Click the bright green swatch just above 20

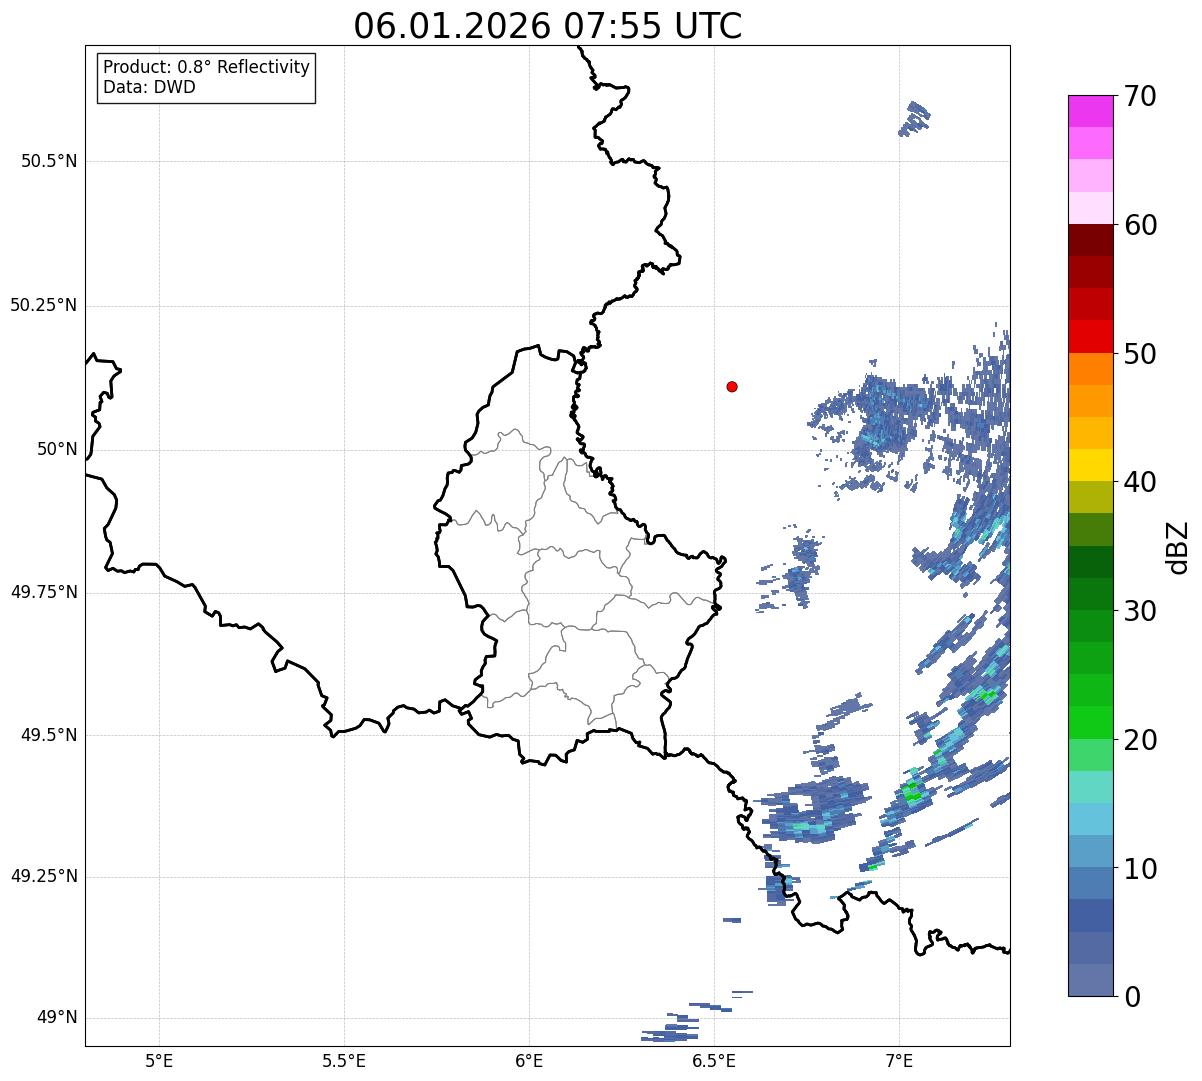point(1090,723)
